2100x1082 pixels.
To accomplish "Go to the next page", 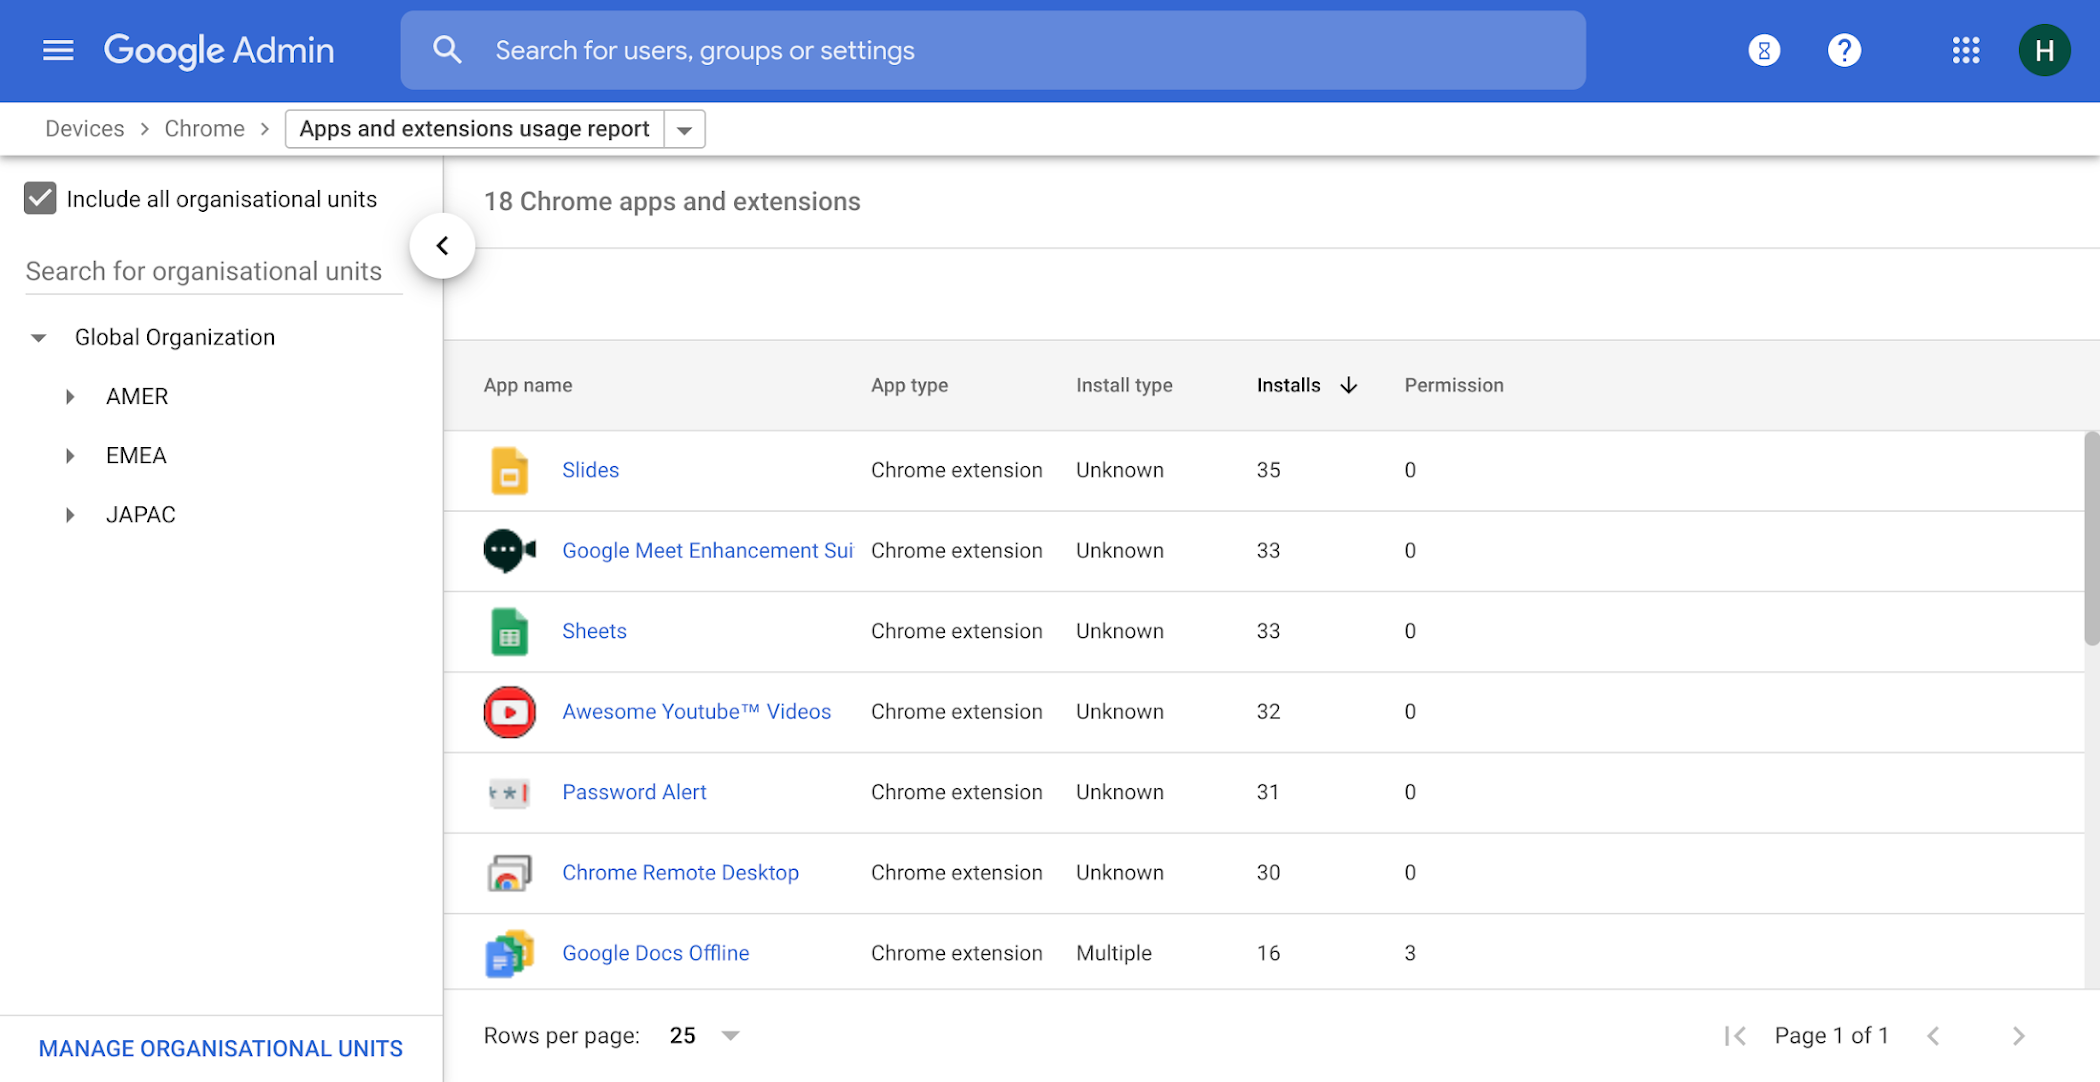I will pos(2018,1036).
